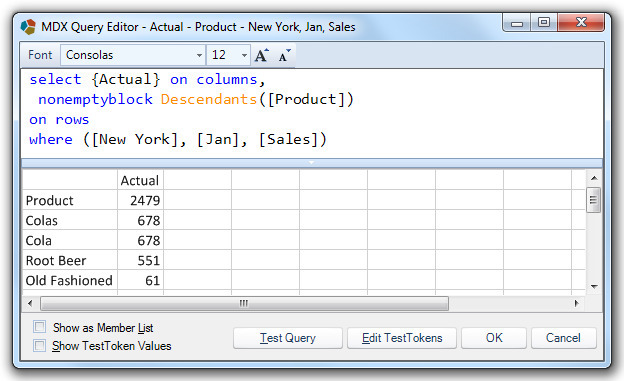The image size is (624, 381).
Task: Click the nonemptyblock keyword in query
Action: [x=95, y=99]
